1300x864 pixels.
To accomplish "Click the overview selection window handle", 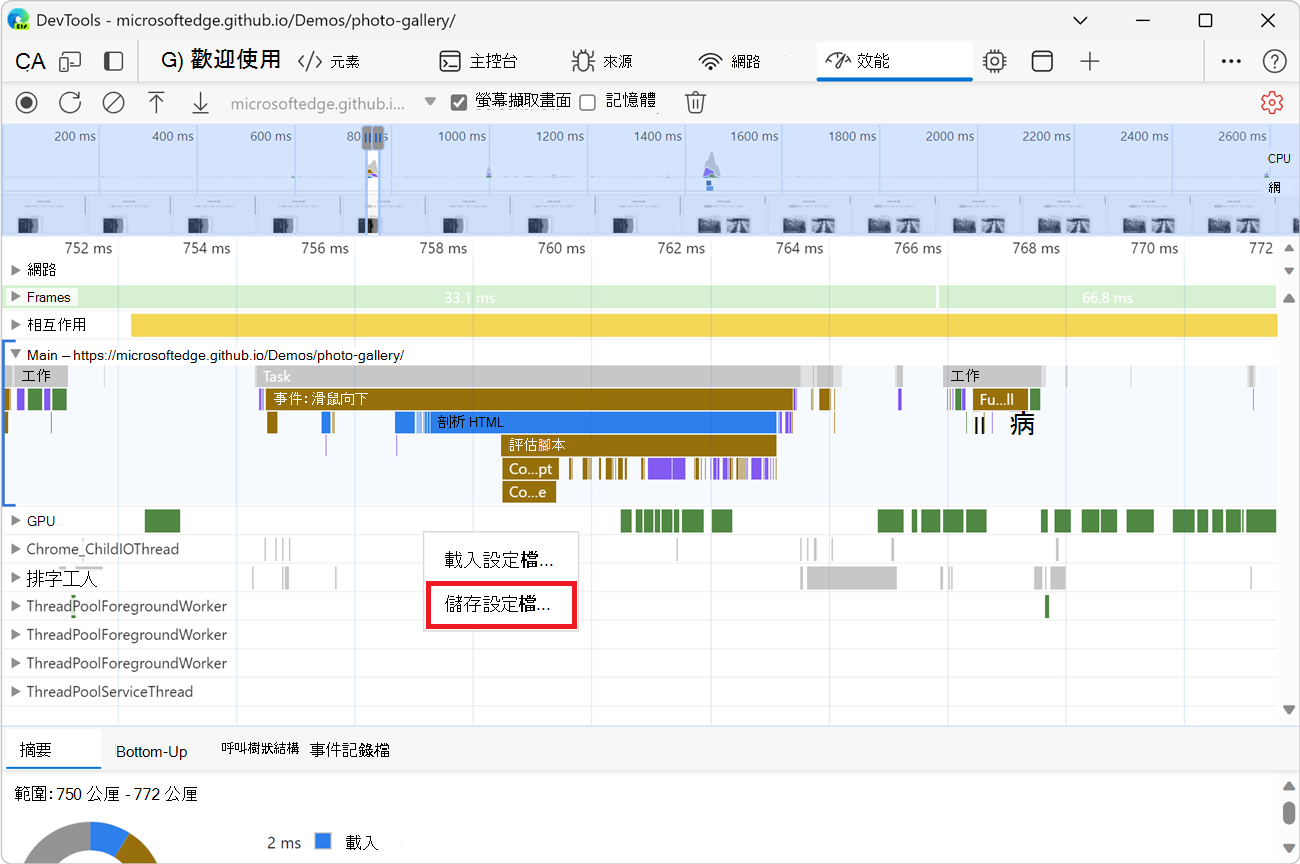I will [373, 137].
